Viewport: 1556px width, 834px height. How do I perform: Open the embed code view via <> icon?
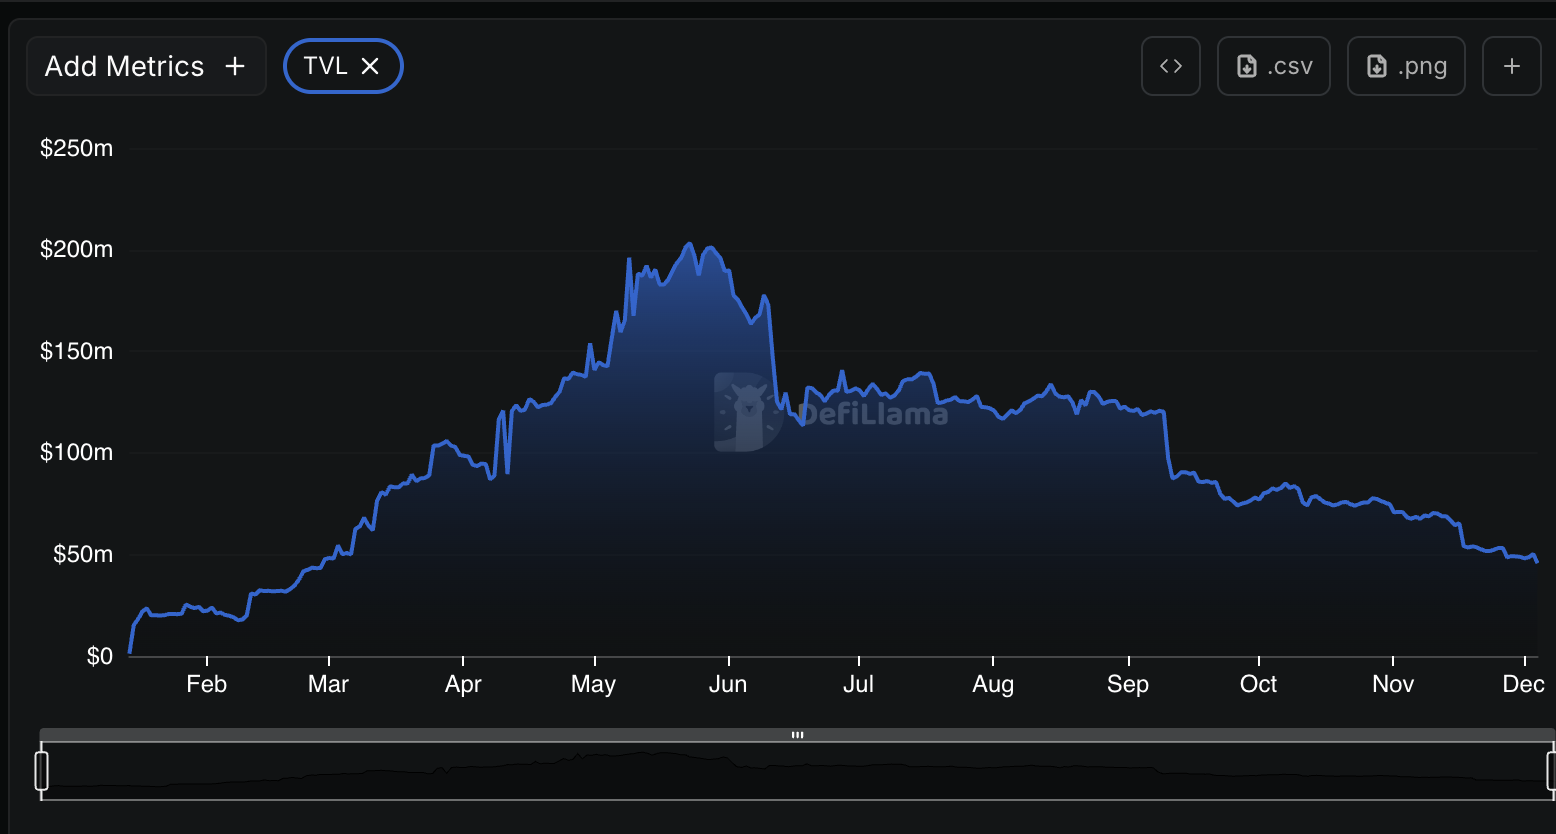pos(1170,65)
